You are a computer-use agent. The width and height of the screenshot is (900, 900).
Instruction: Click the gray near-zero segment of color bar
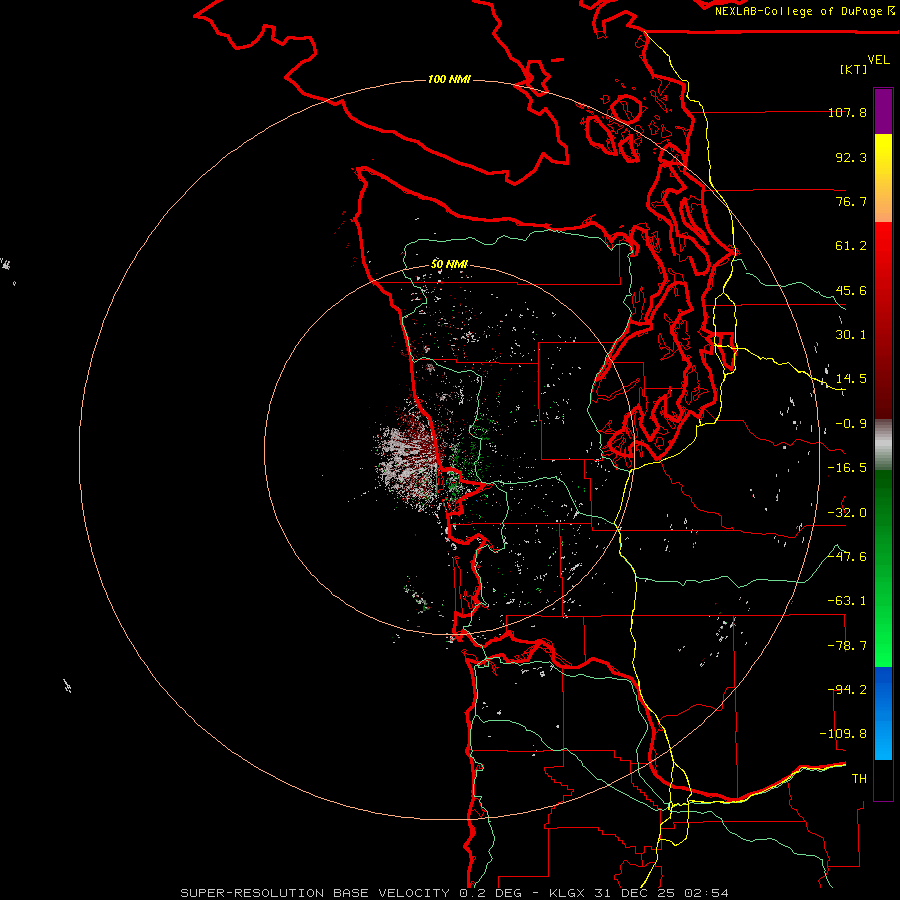coord(883,445)
